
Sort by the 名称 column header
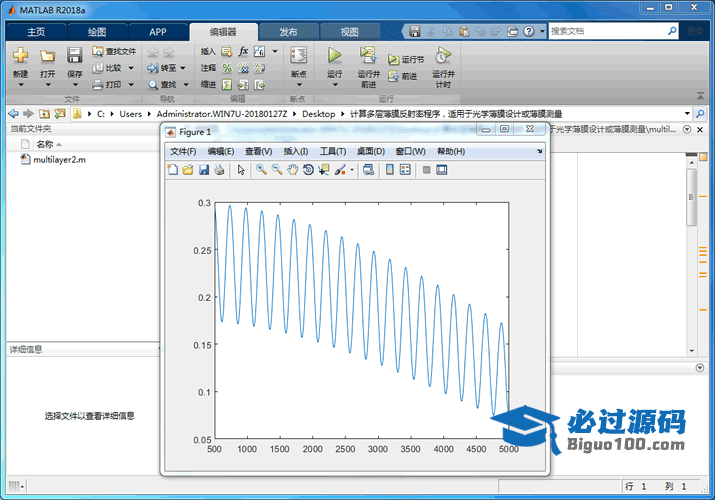tap(45, 144)
